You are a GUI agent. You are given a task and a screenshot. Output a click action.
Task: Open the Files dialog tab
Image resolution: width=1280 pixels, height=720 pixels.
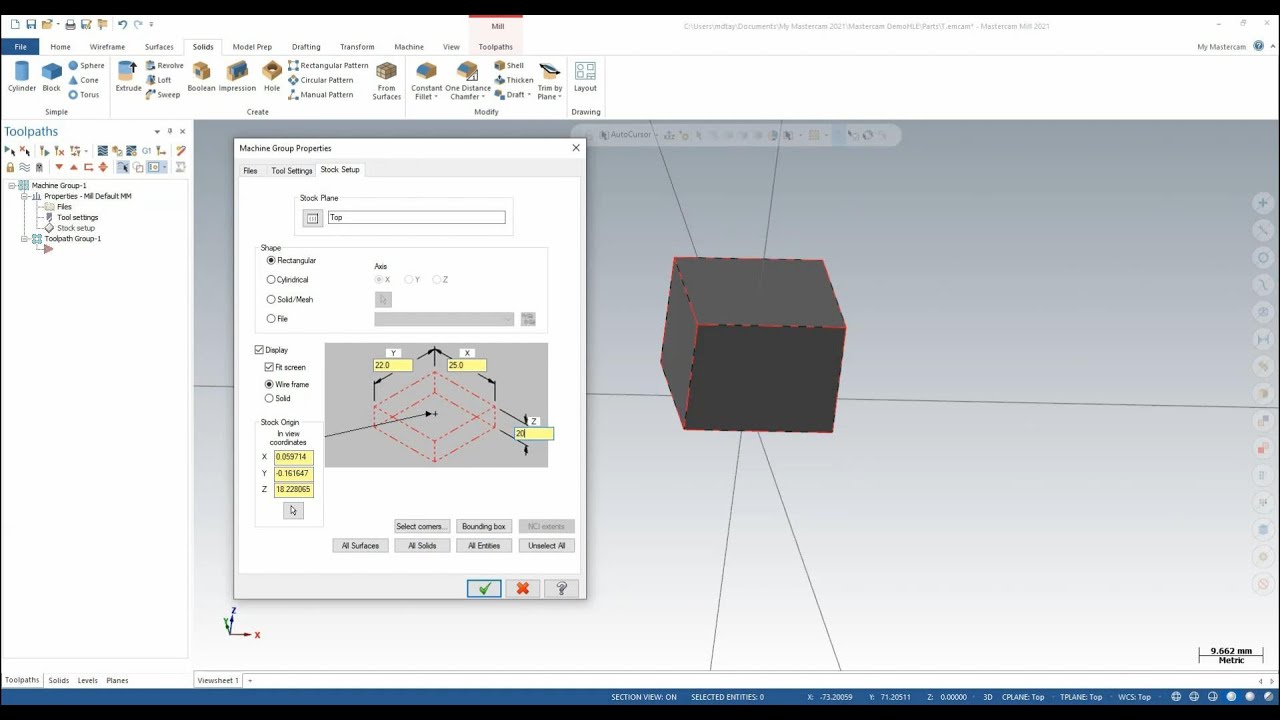pyautogui.click(x=250, y=171)
